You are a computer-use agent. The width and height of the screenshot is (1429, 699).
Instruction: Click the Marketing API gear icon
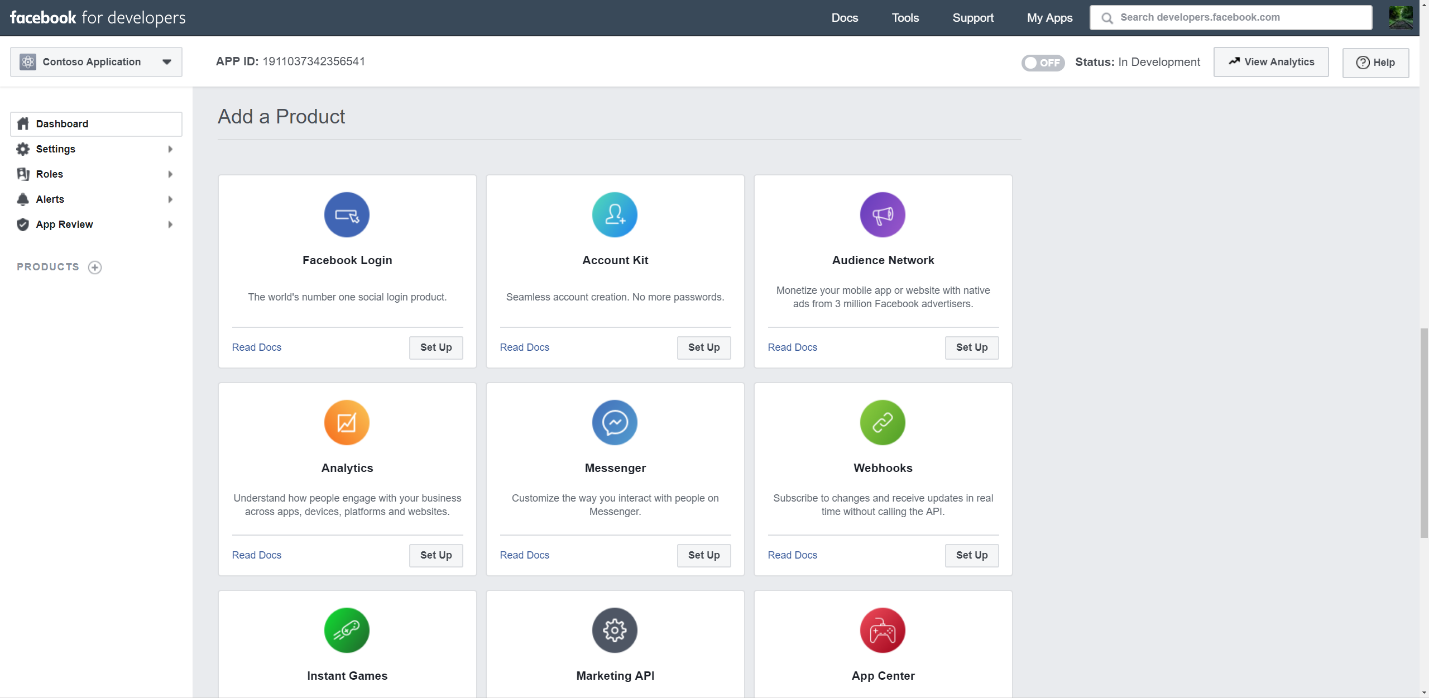pos(615,631)
